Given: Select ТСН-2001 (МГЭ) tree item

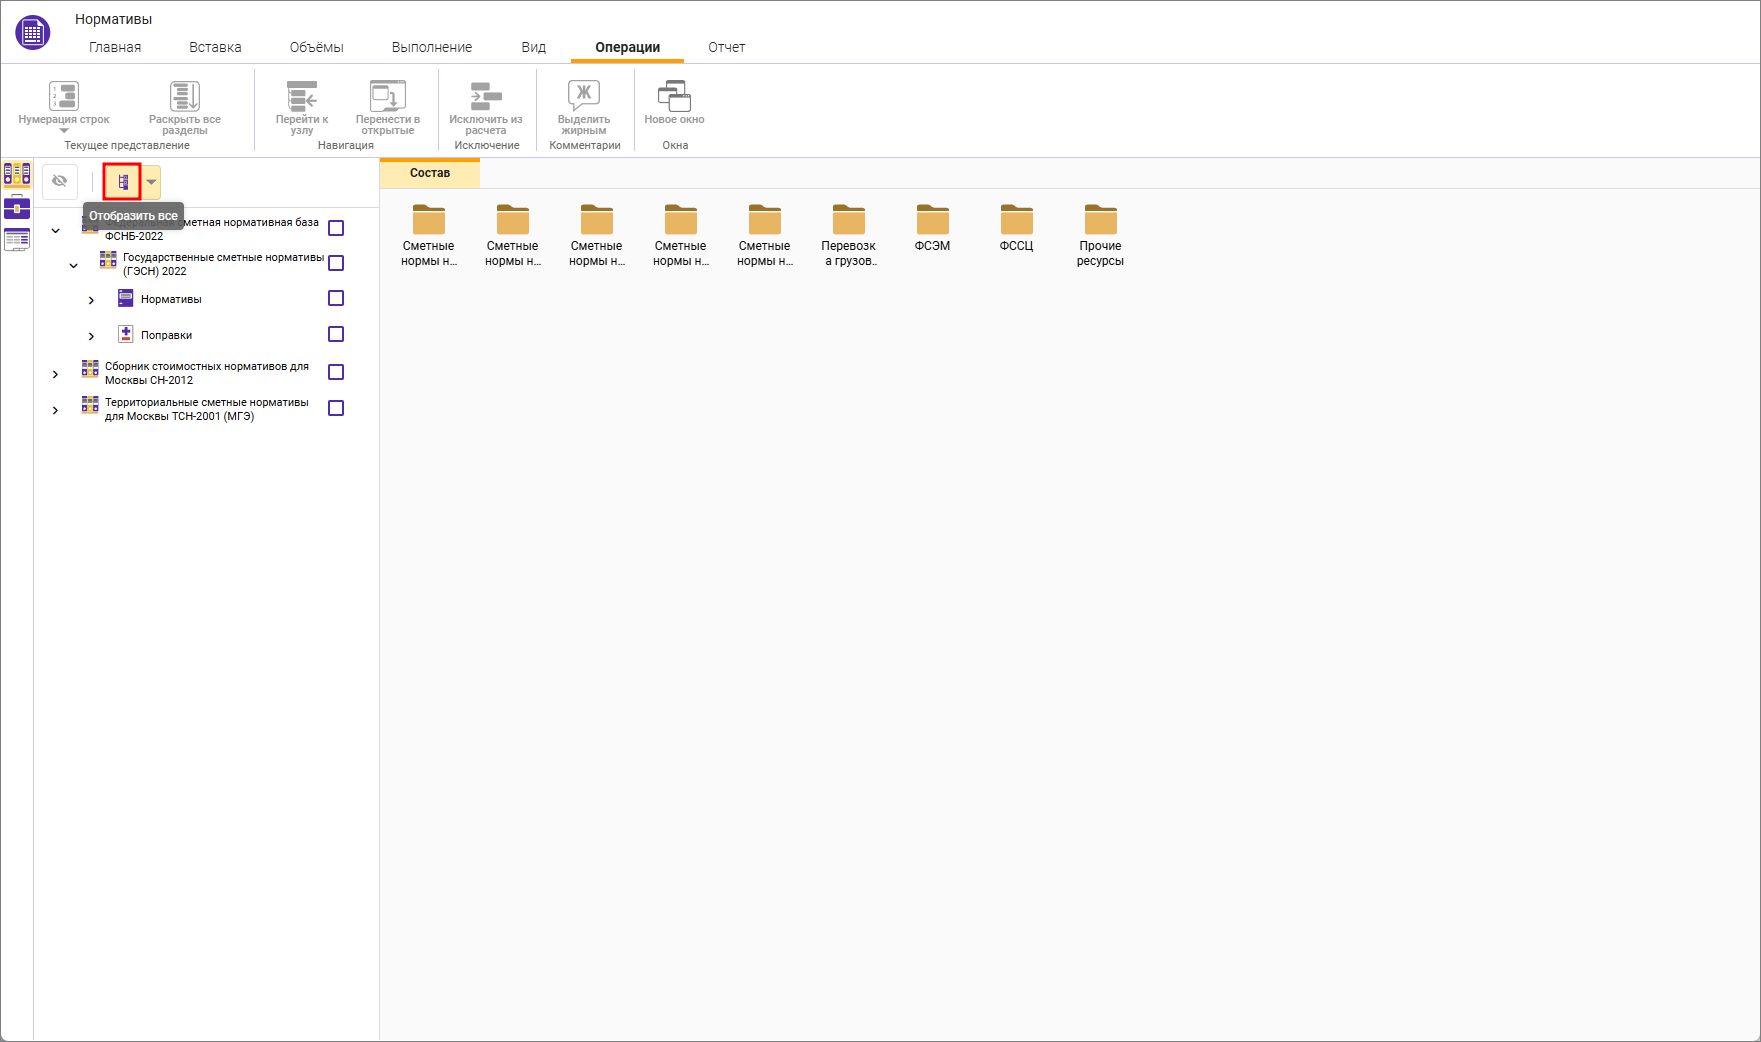Looking at the screenshot, I should 206,409.
